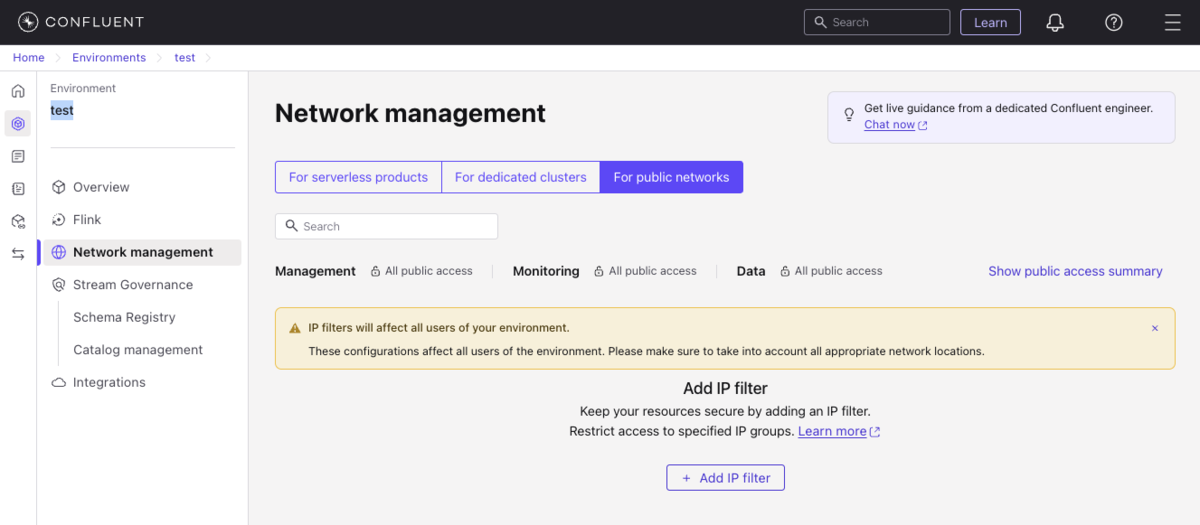1200x525 pixels.
Task: Click the Add IP filter button
Action: [725, 478]
